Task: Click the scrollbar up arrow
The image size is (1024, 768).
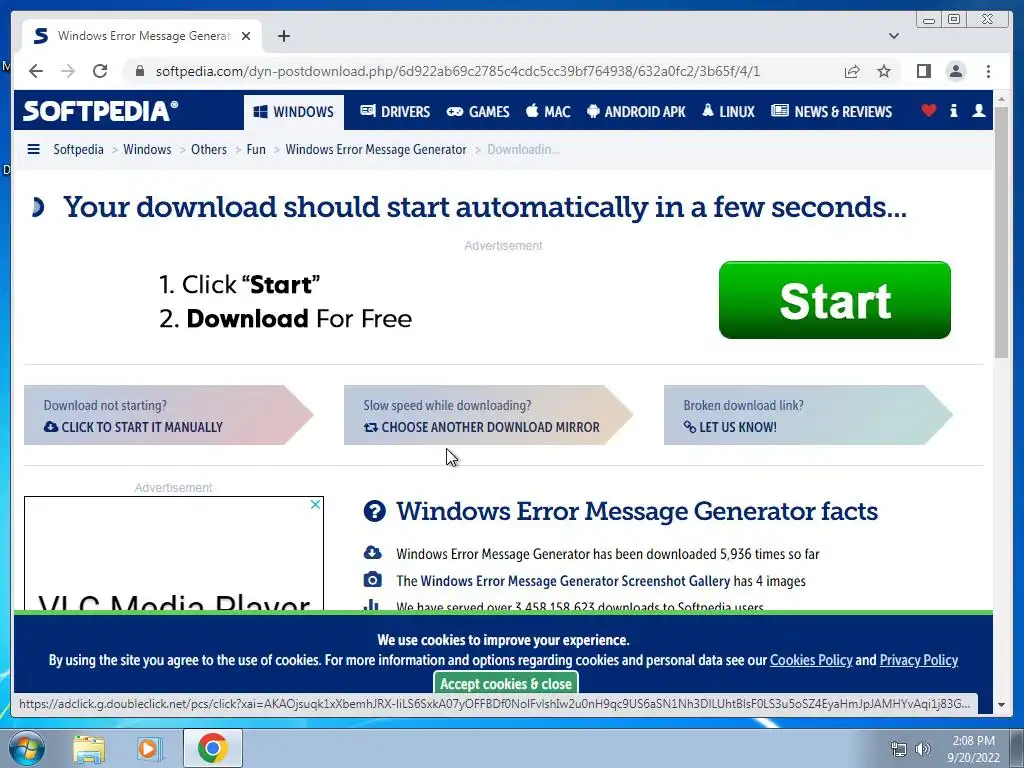Action: coord(1001,100)
